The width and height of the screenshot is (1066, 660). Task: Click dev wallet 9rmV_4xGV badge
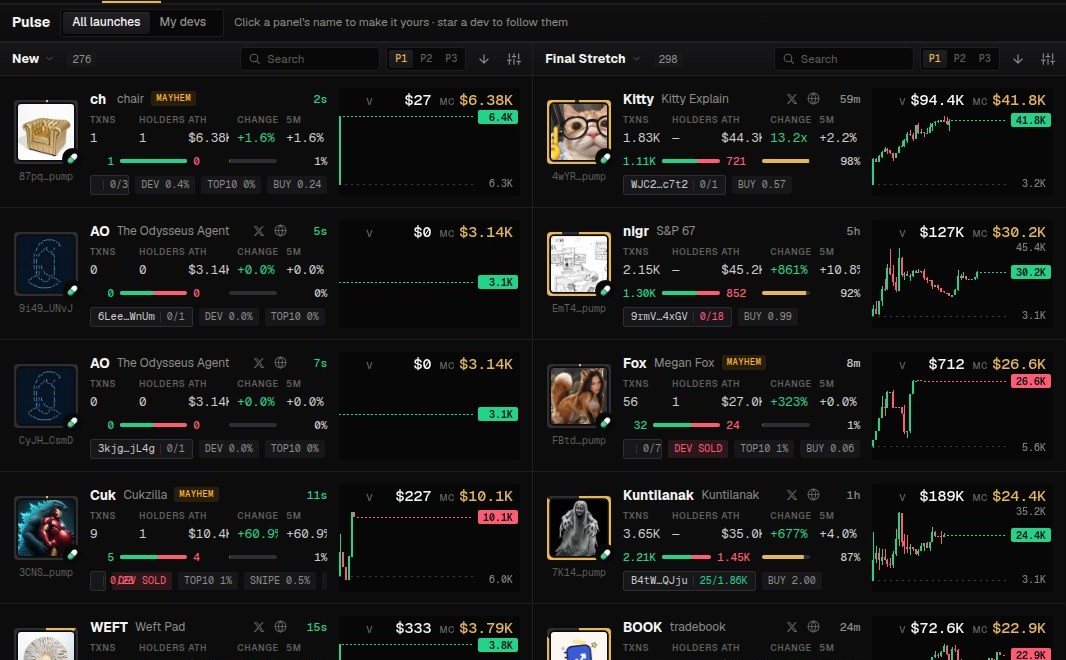coord(676,316)
